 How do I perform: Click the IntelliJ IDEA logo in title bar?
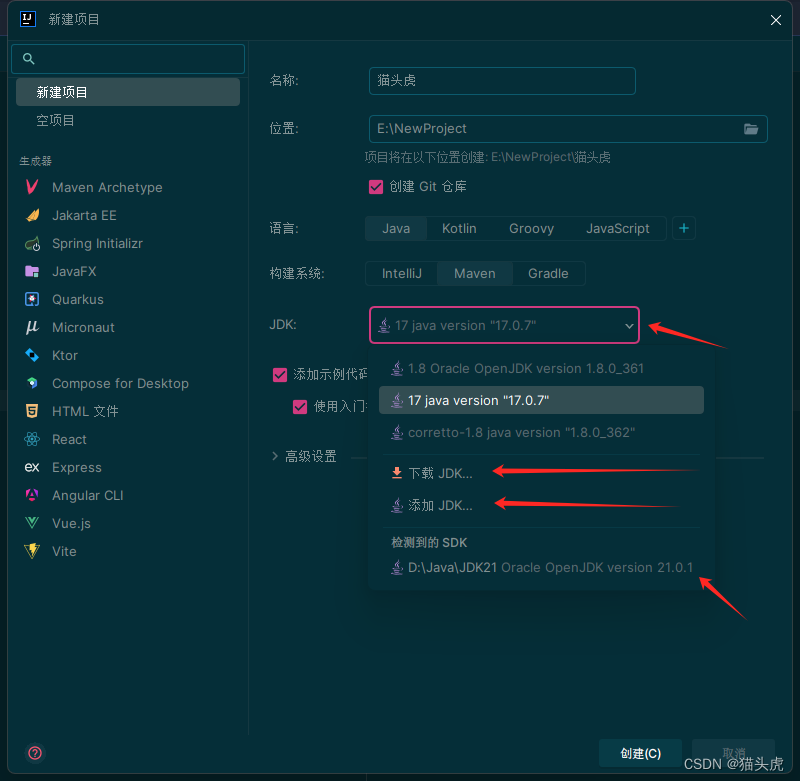point(28,19)
